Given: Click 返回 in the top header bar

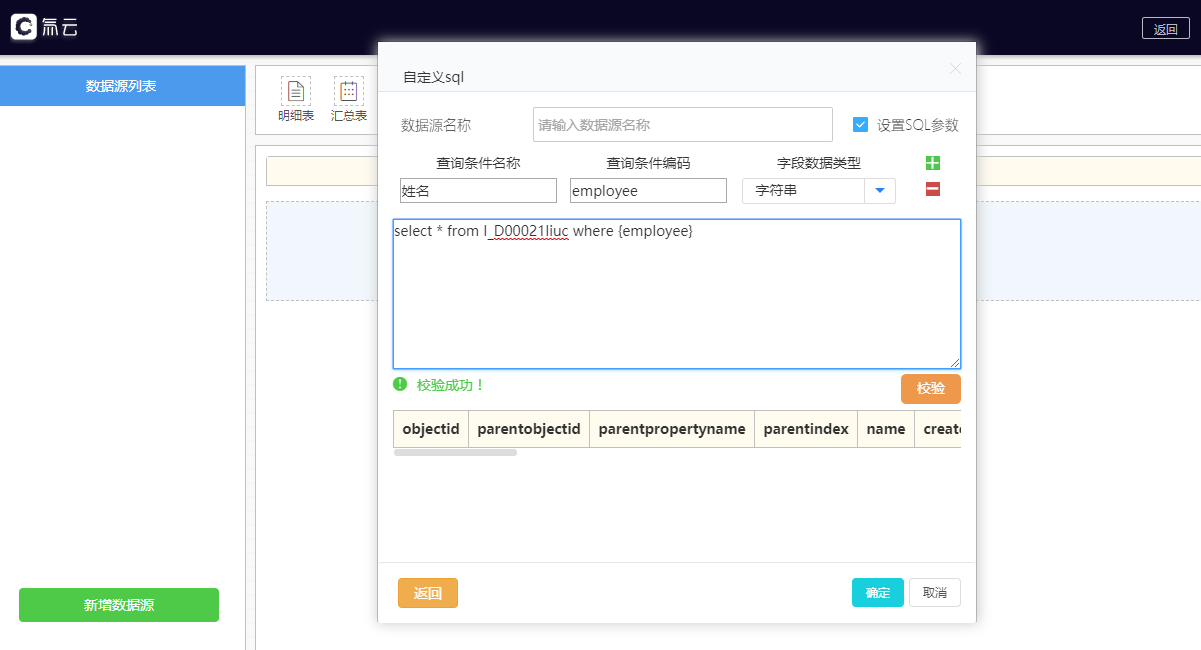Looking at the screenshot, I should 1165,29.
